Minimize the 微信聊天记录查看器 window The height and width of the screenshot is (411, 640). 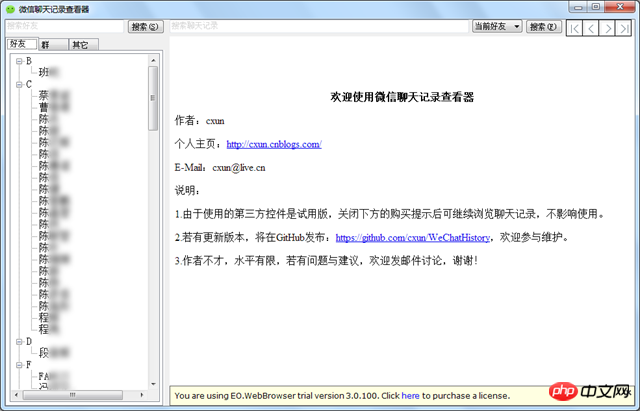point(578,7)
